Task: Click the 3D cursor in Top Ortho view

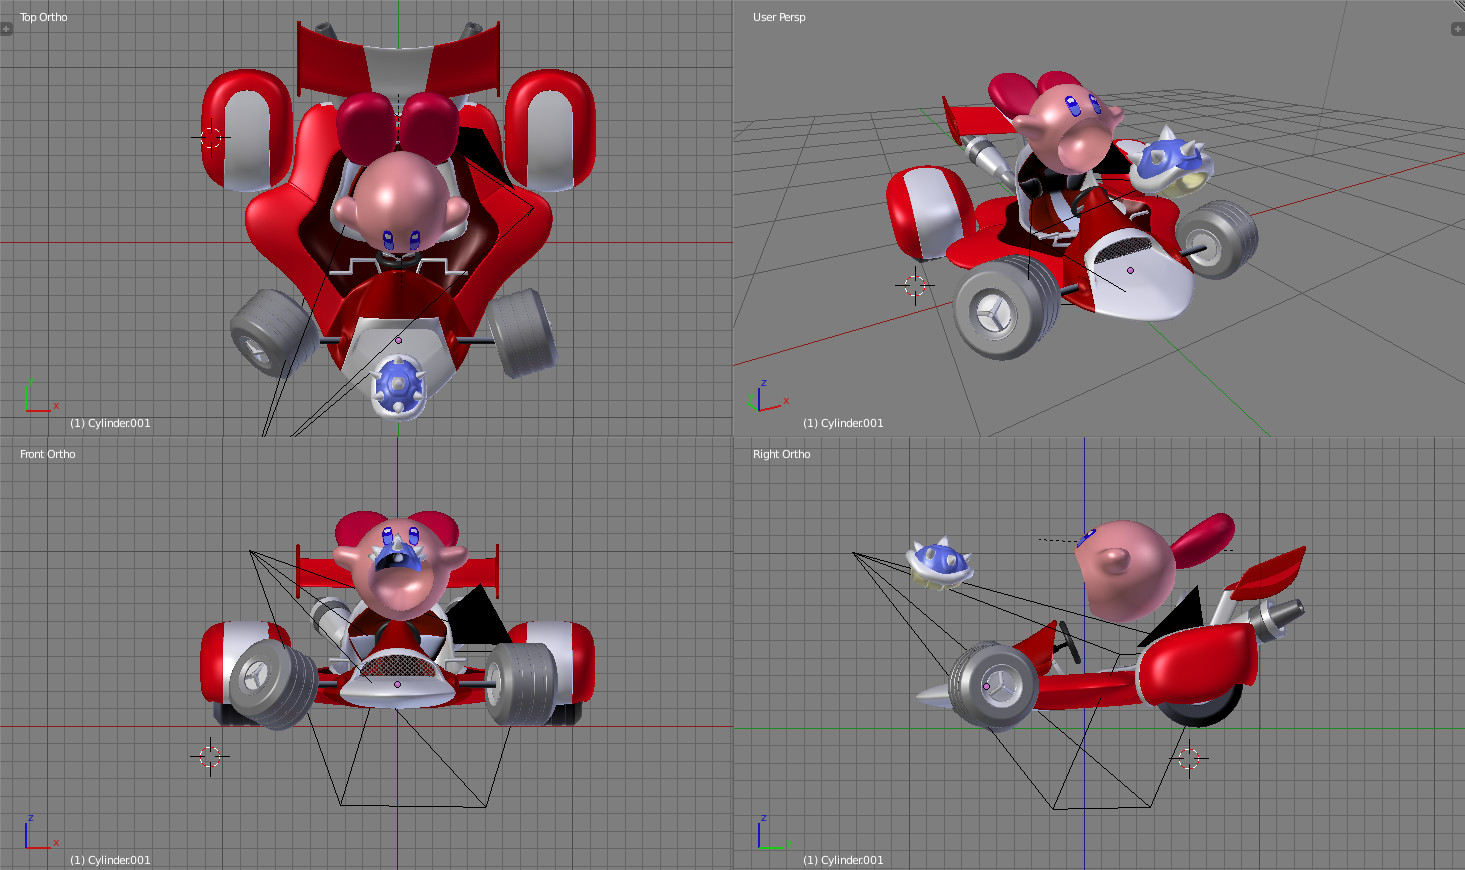Action: click(210, 137)
